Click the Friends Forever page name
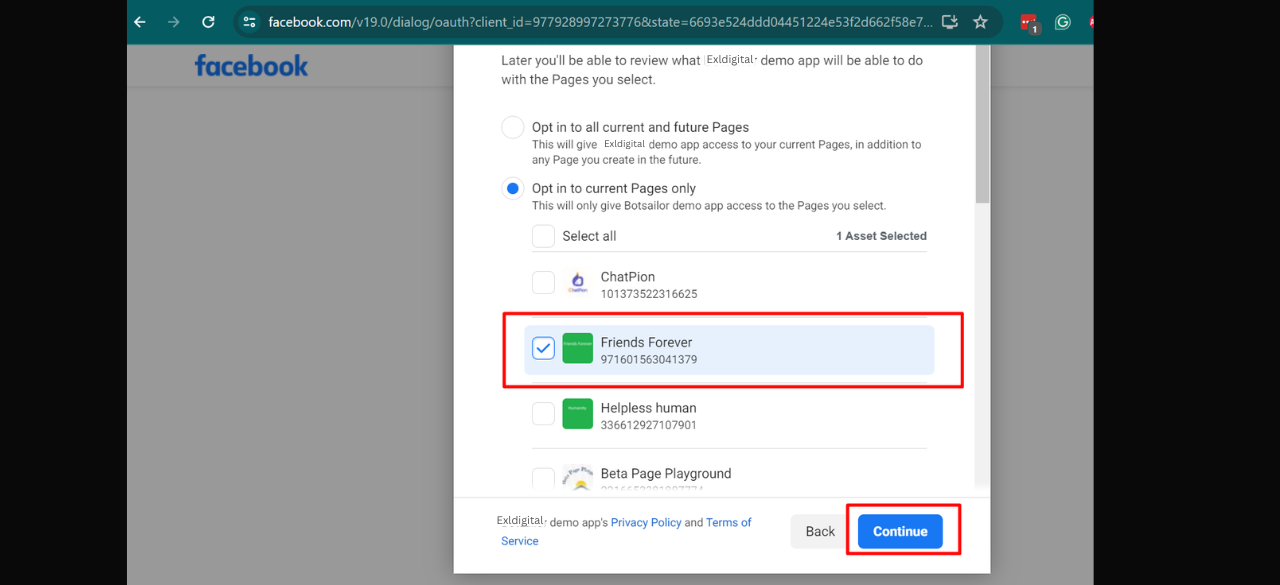This screenshot has width=1280, height=585. [647, 342]
